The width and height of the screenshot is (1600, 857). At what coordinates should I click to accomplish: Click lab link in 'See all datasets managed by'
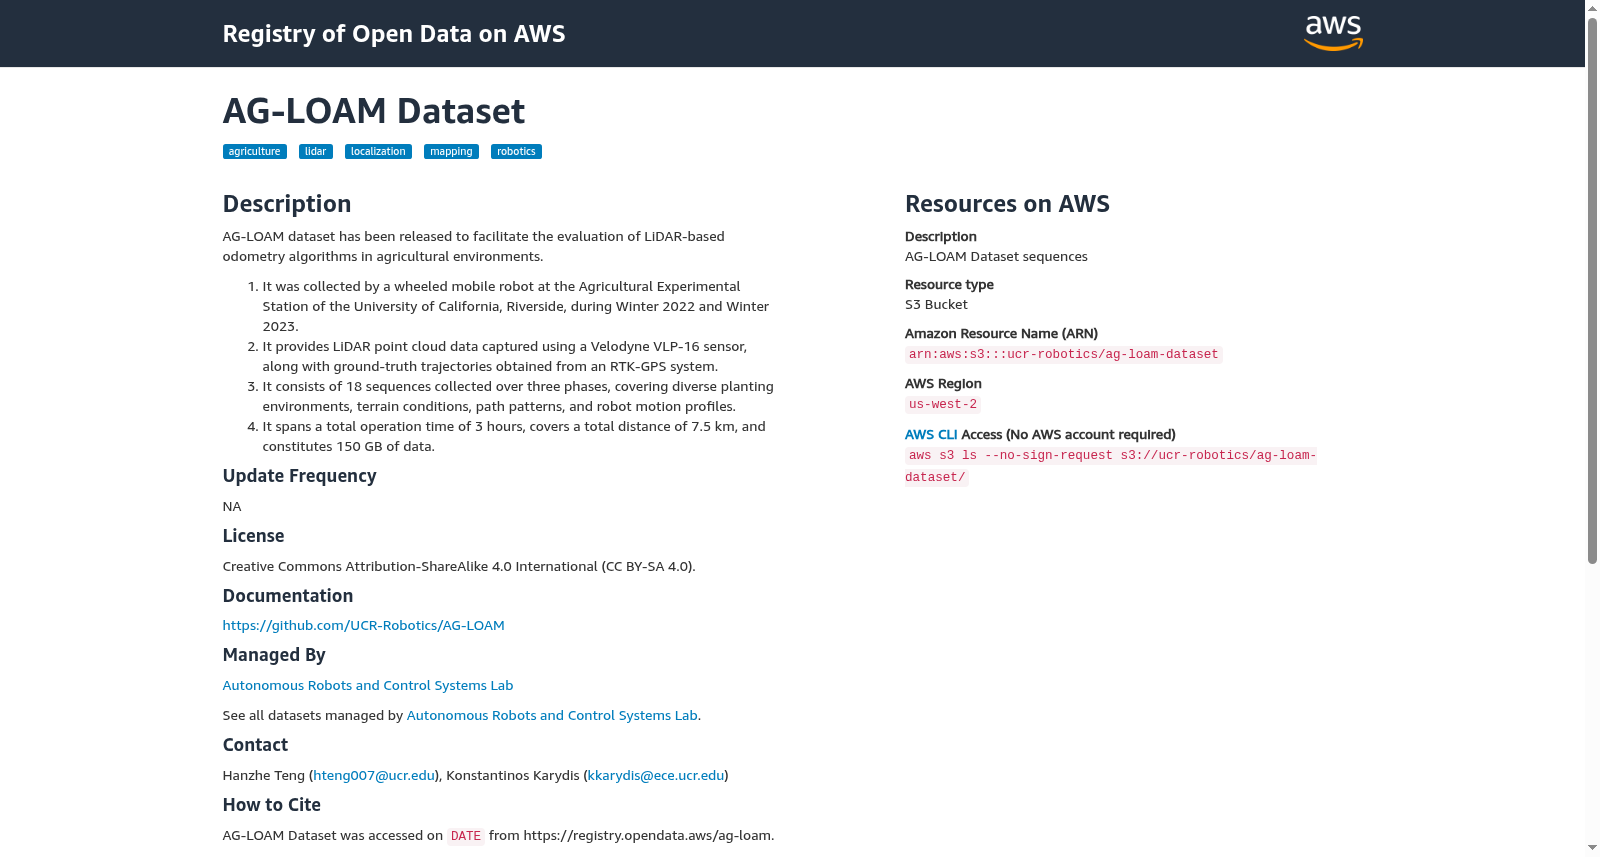[552, 716]
